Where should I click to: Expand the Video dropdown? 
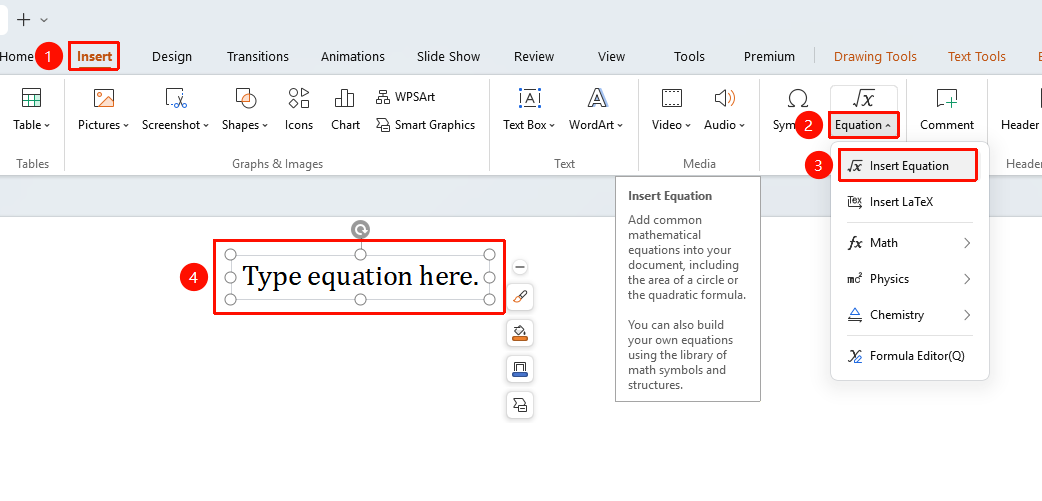pyautogui.click(x=688, y=126)
